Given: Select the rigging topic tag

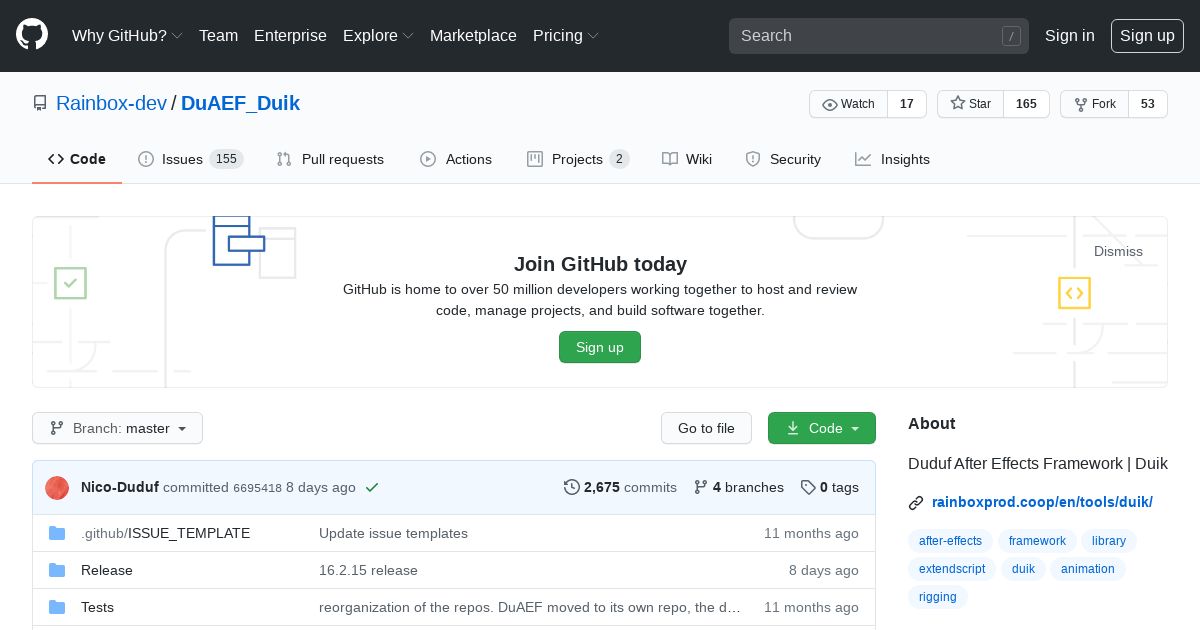Looking at the screenshot, I should pyautogui.click(x=938, y=597).
